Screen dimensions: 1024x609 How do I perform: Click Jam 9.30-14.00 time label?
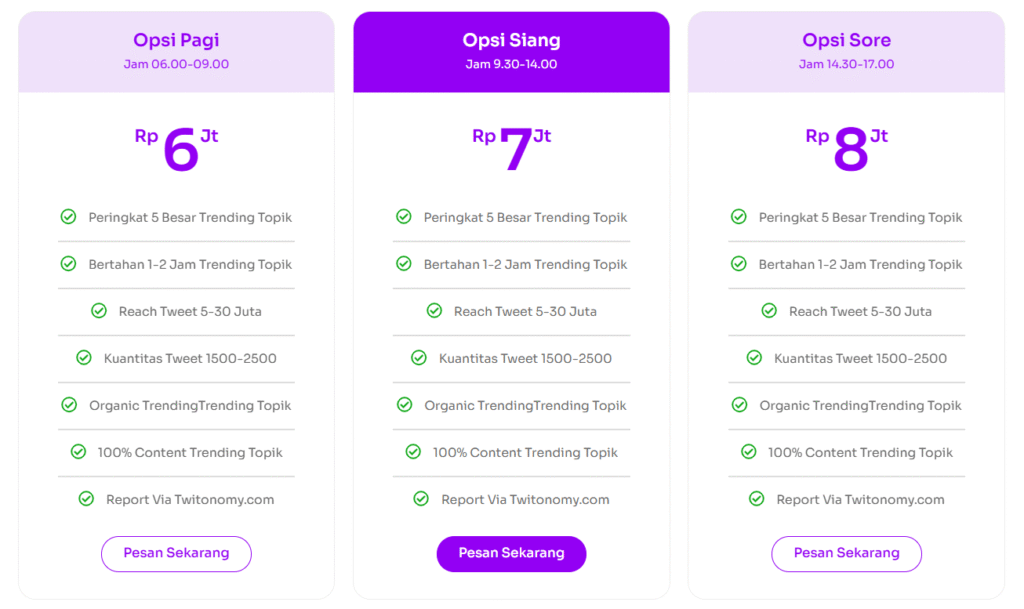511,64
